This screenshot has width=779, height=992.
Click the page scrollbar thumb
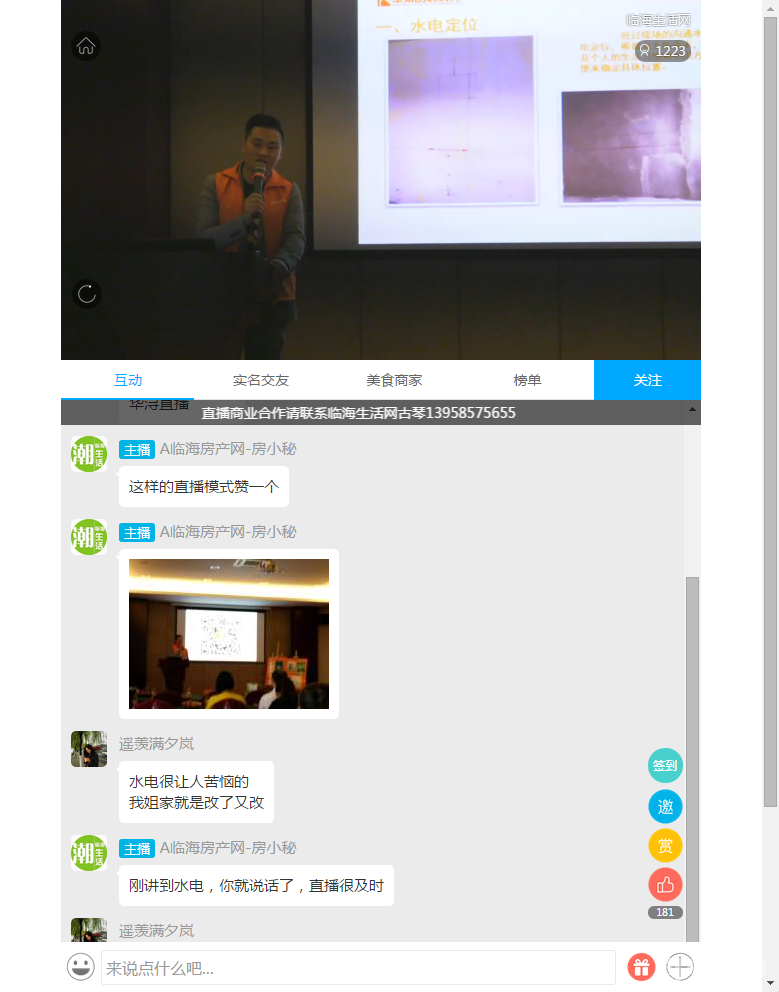(x=770, y=412)
